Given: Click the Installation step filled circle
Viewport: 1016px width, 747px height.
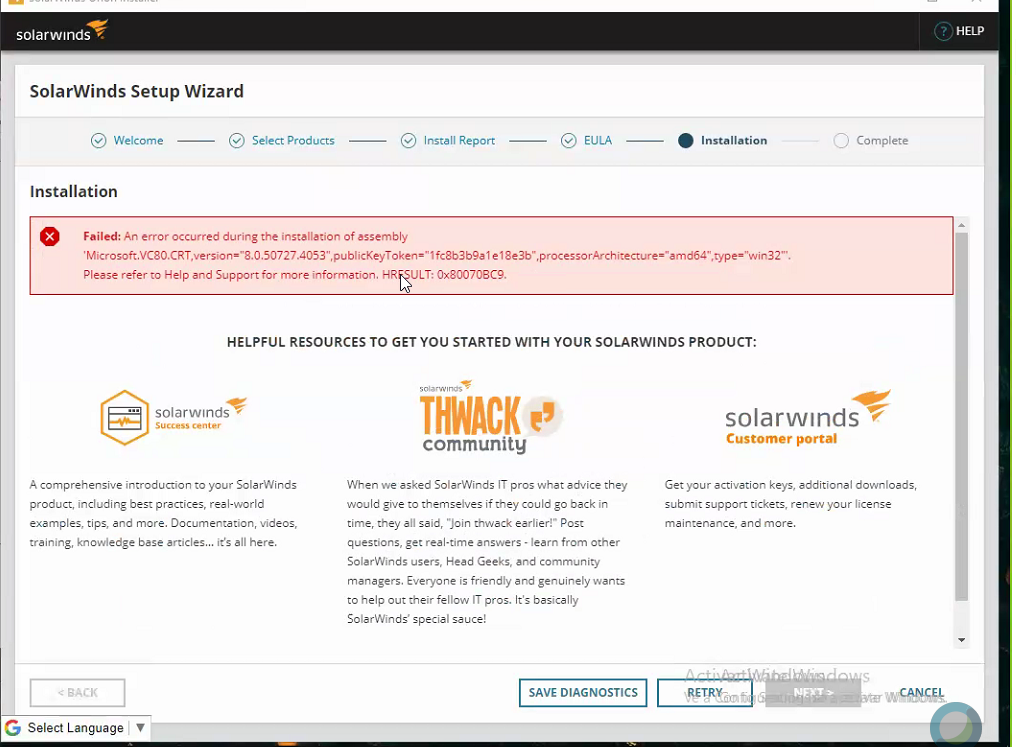Looking at the screenshot, I should coord(686,141).
